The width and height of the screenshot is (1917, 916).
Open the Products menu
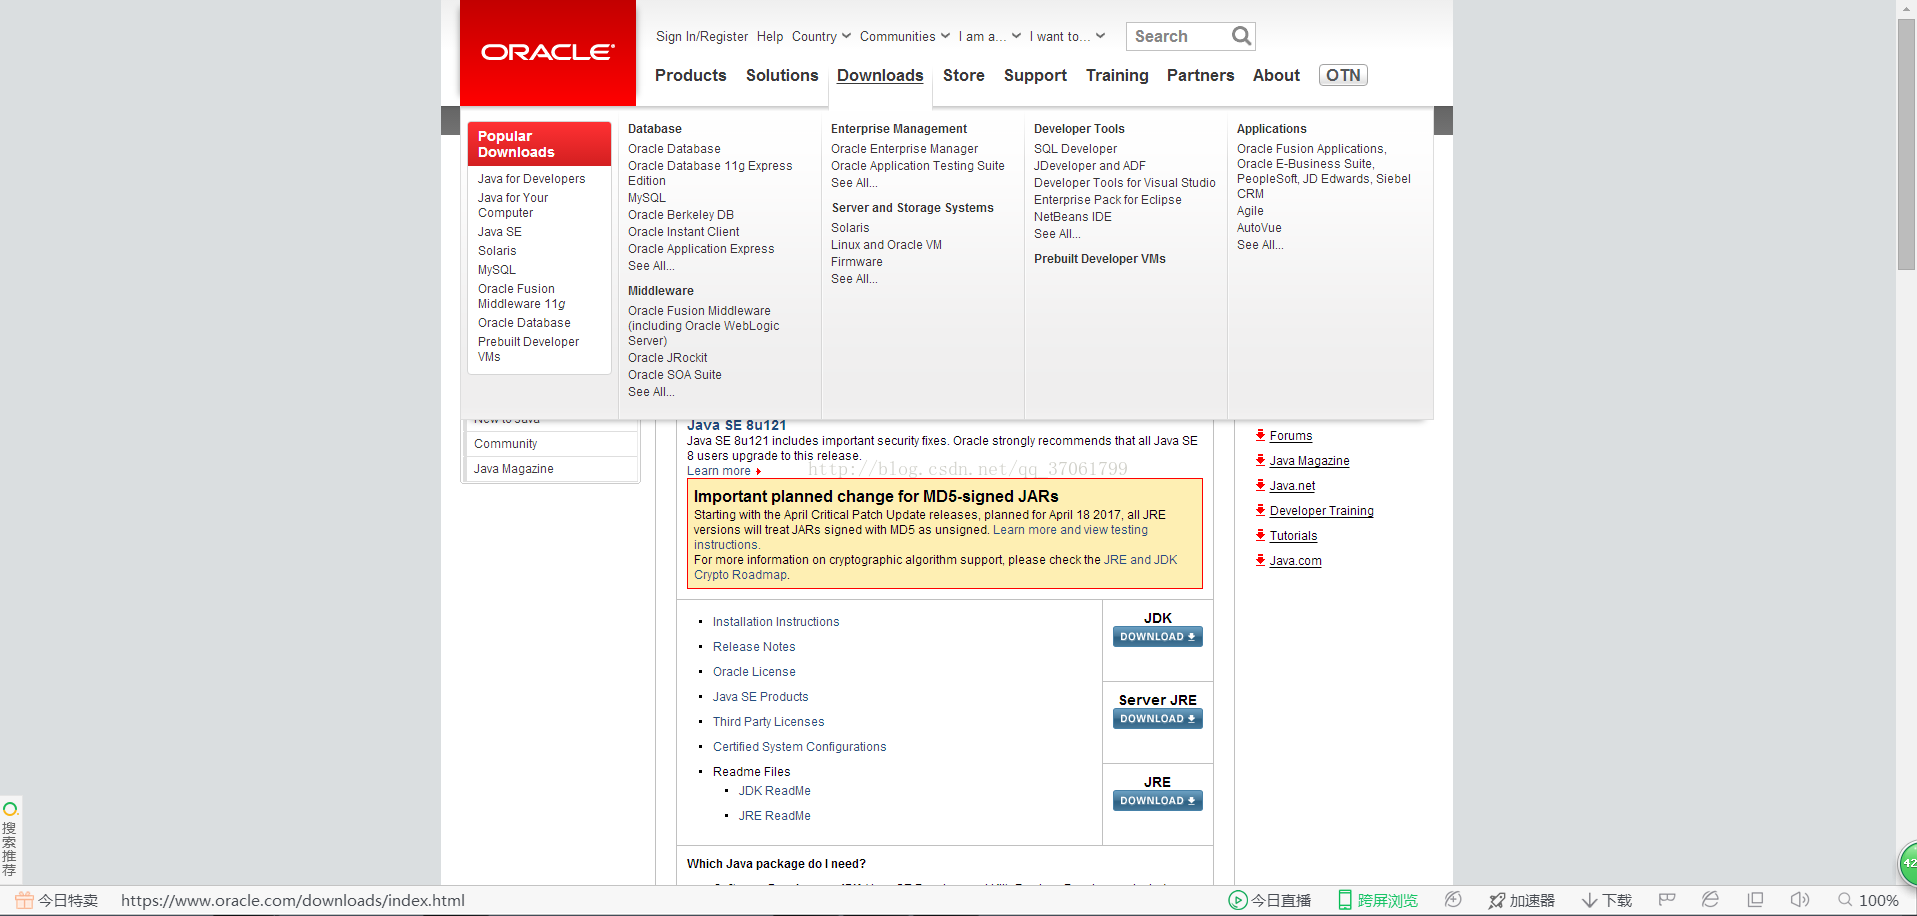(x=691, y=75)
